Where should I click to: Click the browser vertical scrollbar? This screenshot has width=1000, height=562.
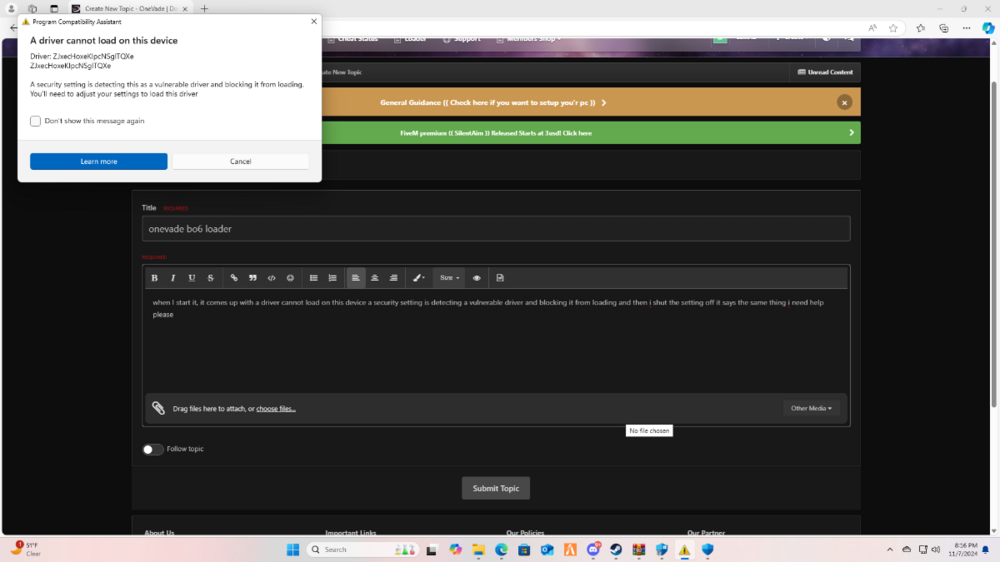coord(994,246)
